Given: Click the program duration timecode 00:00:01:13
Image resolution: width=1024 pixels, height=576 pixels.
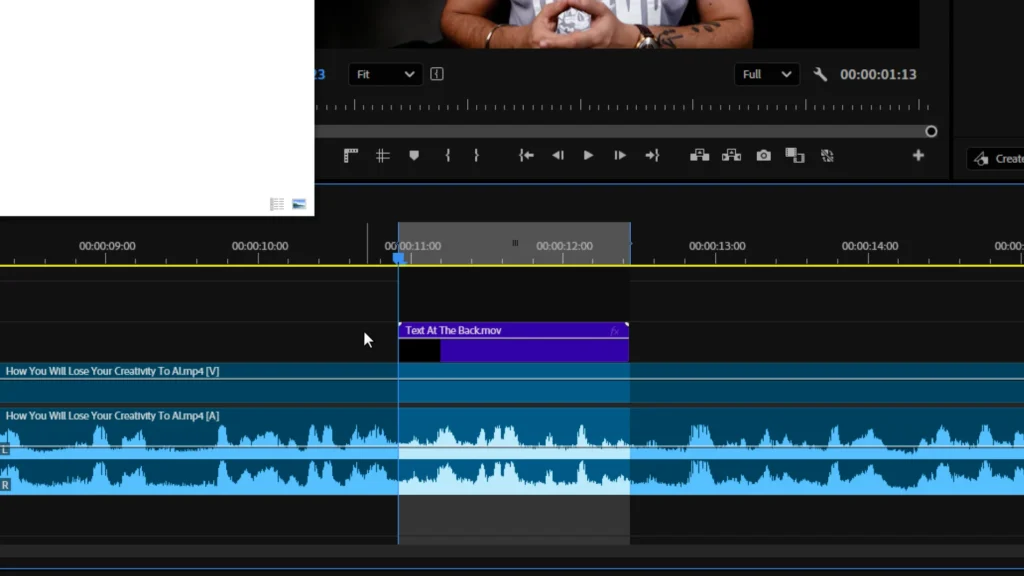Looking at the screenshot, I should pyautogui.click(x=878, y=74).
